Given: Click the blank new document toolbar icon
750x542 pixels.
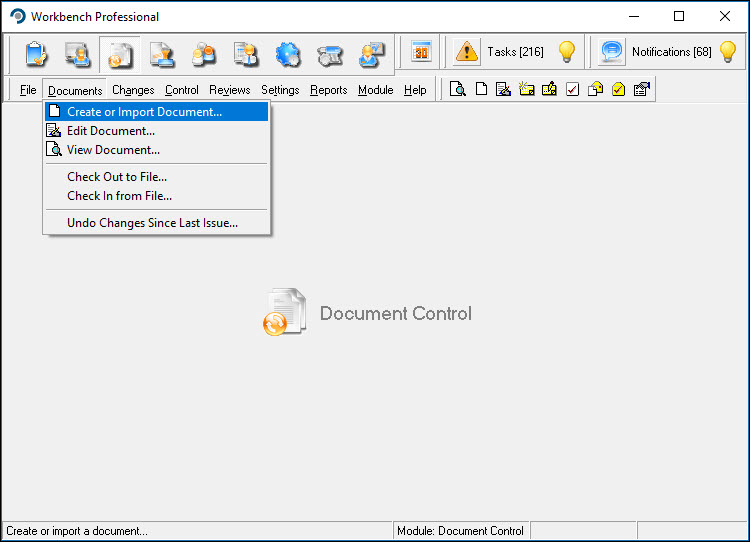Looking at the screenshot, I should (x=481, y=89).
